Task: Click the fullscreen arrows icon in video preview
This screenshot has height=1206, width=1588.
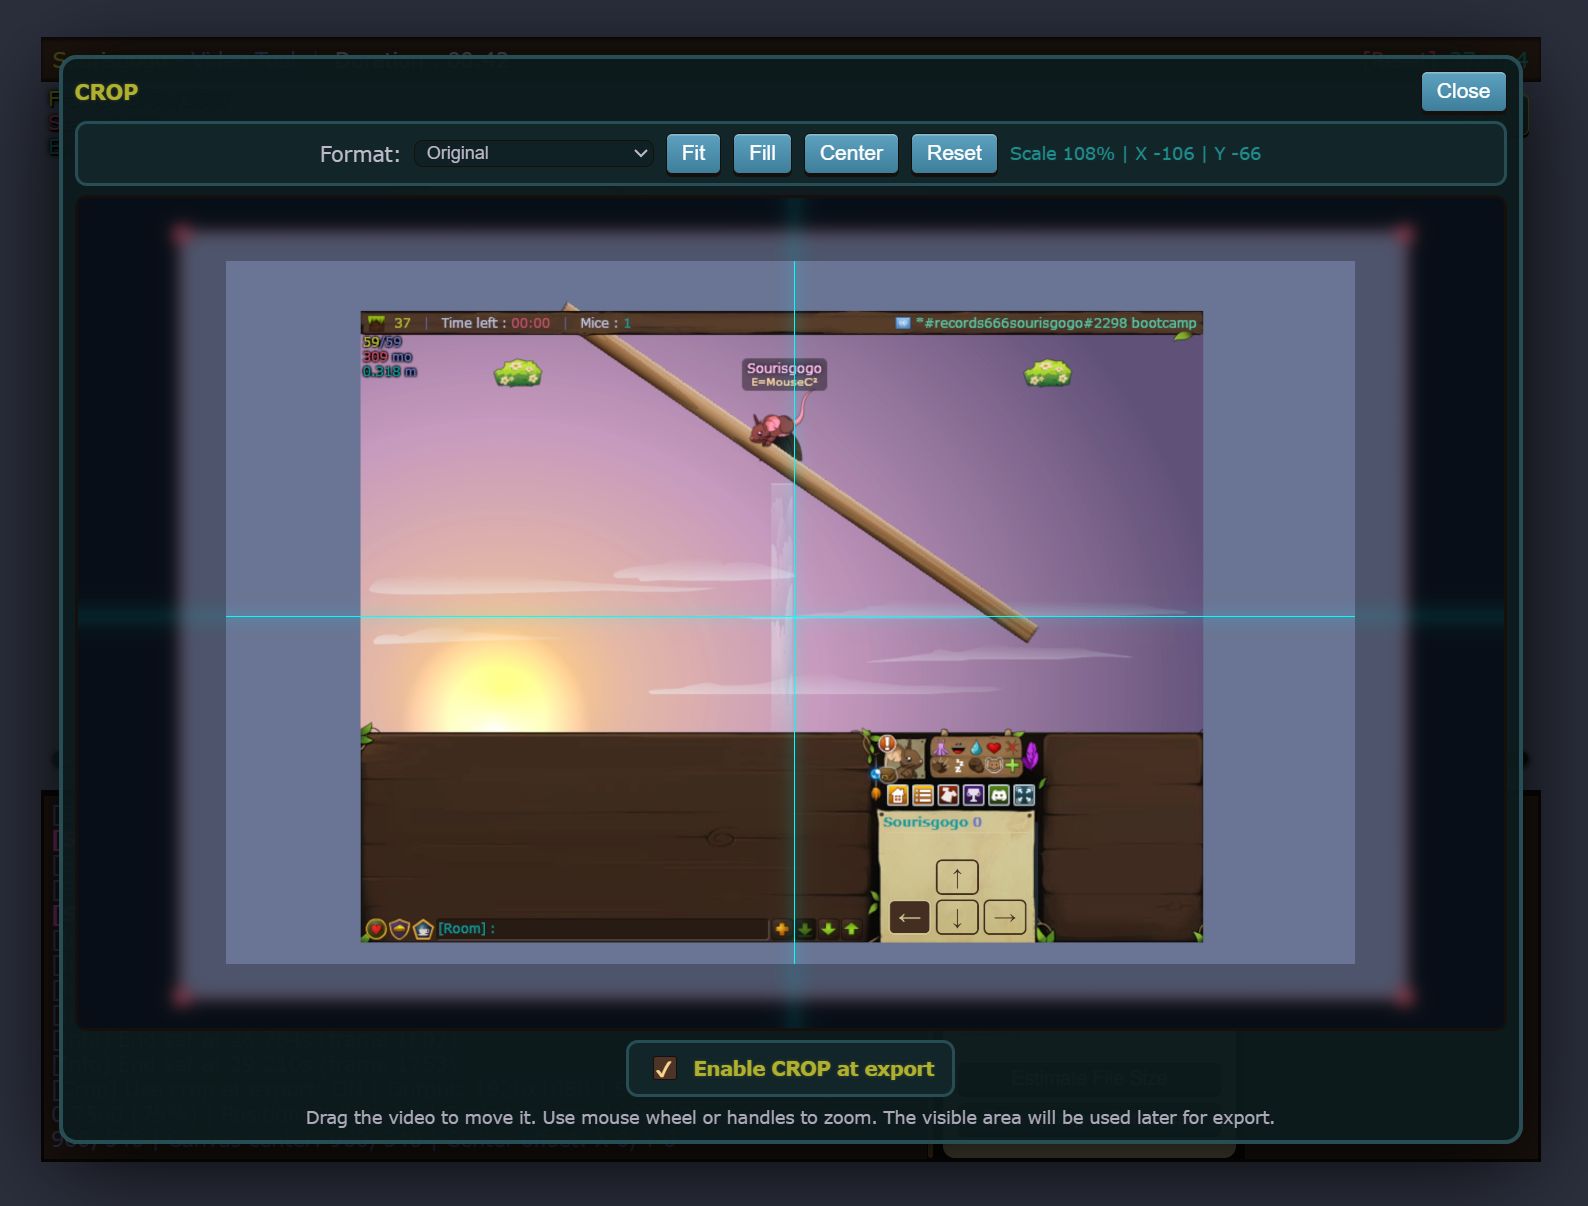Action: click(1024, 795)
